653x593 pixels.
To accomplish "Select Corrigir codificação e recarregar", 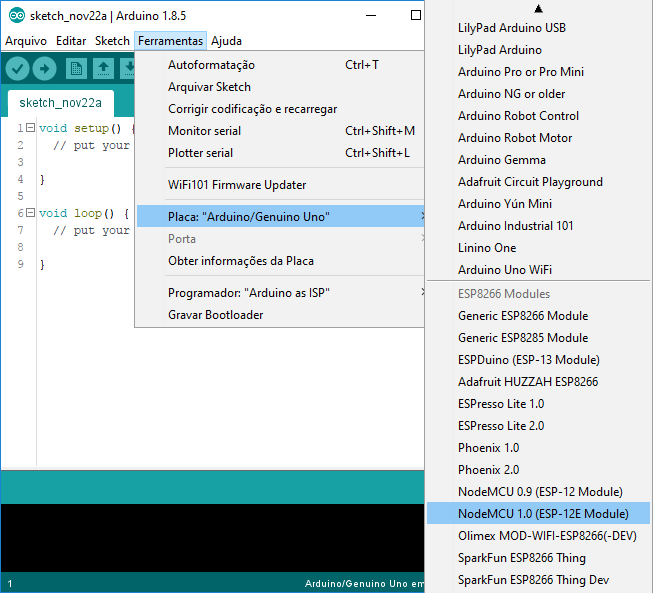I will tap(281, 109).
